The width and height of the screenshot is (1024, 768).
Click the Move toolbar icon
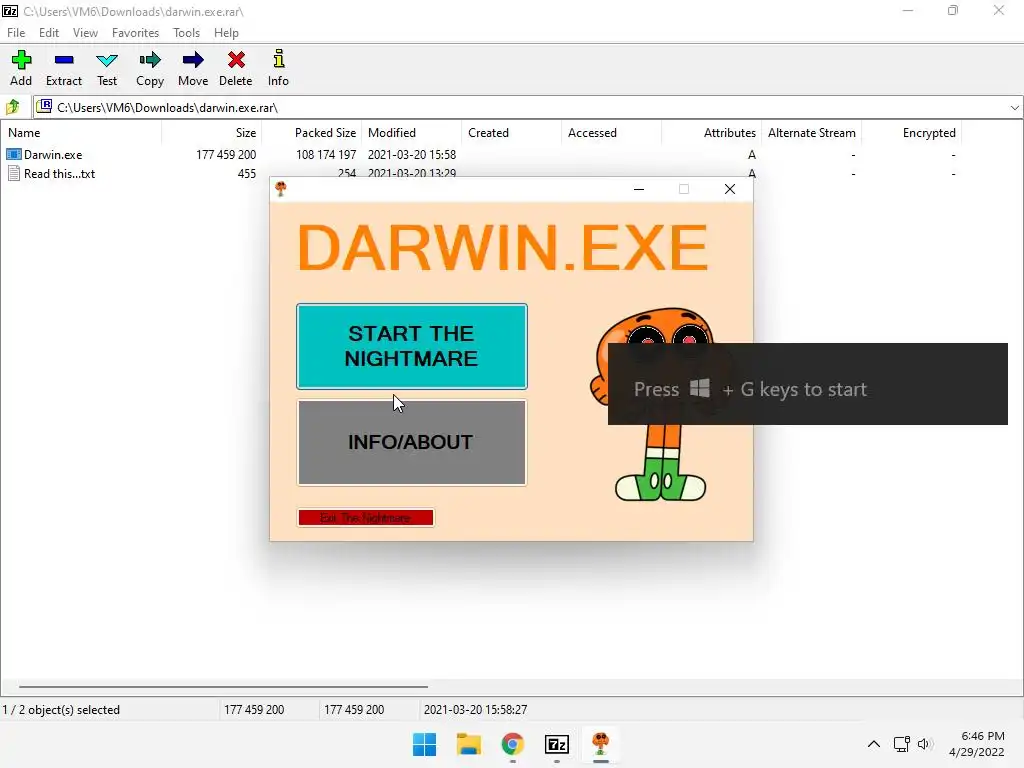(193, 67)
